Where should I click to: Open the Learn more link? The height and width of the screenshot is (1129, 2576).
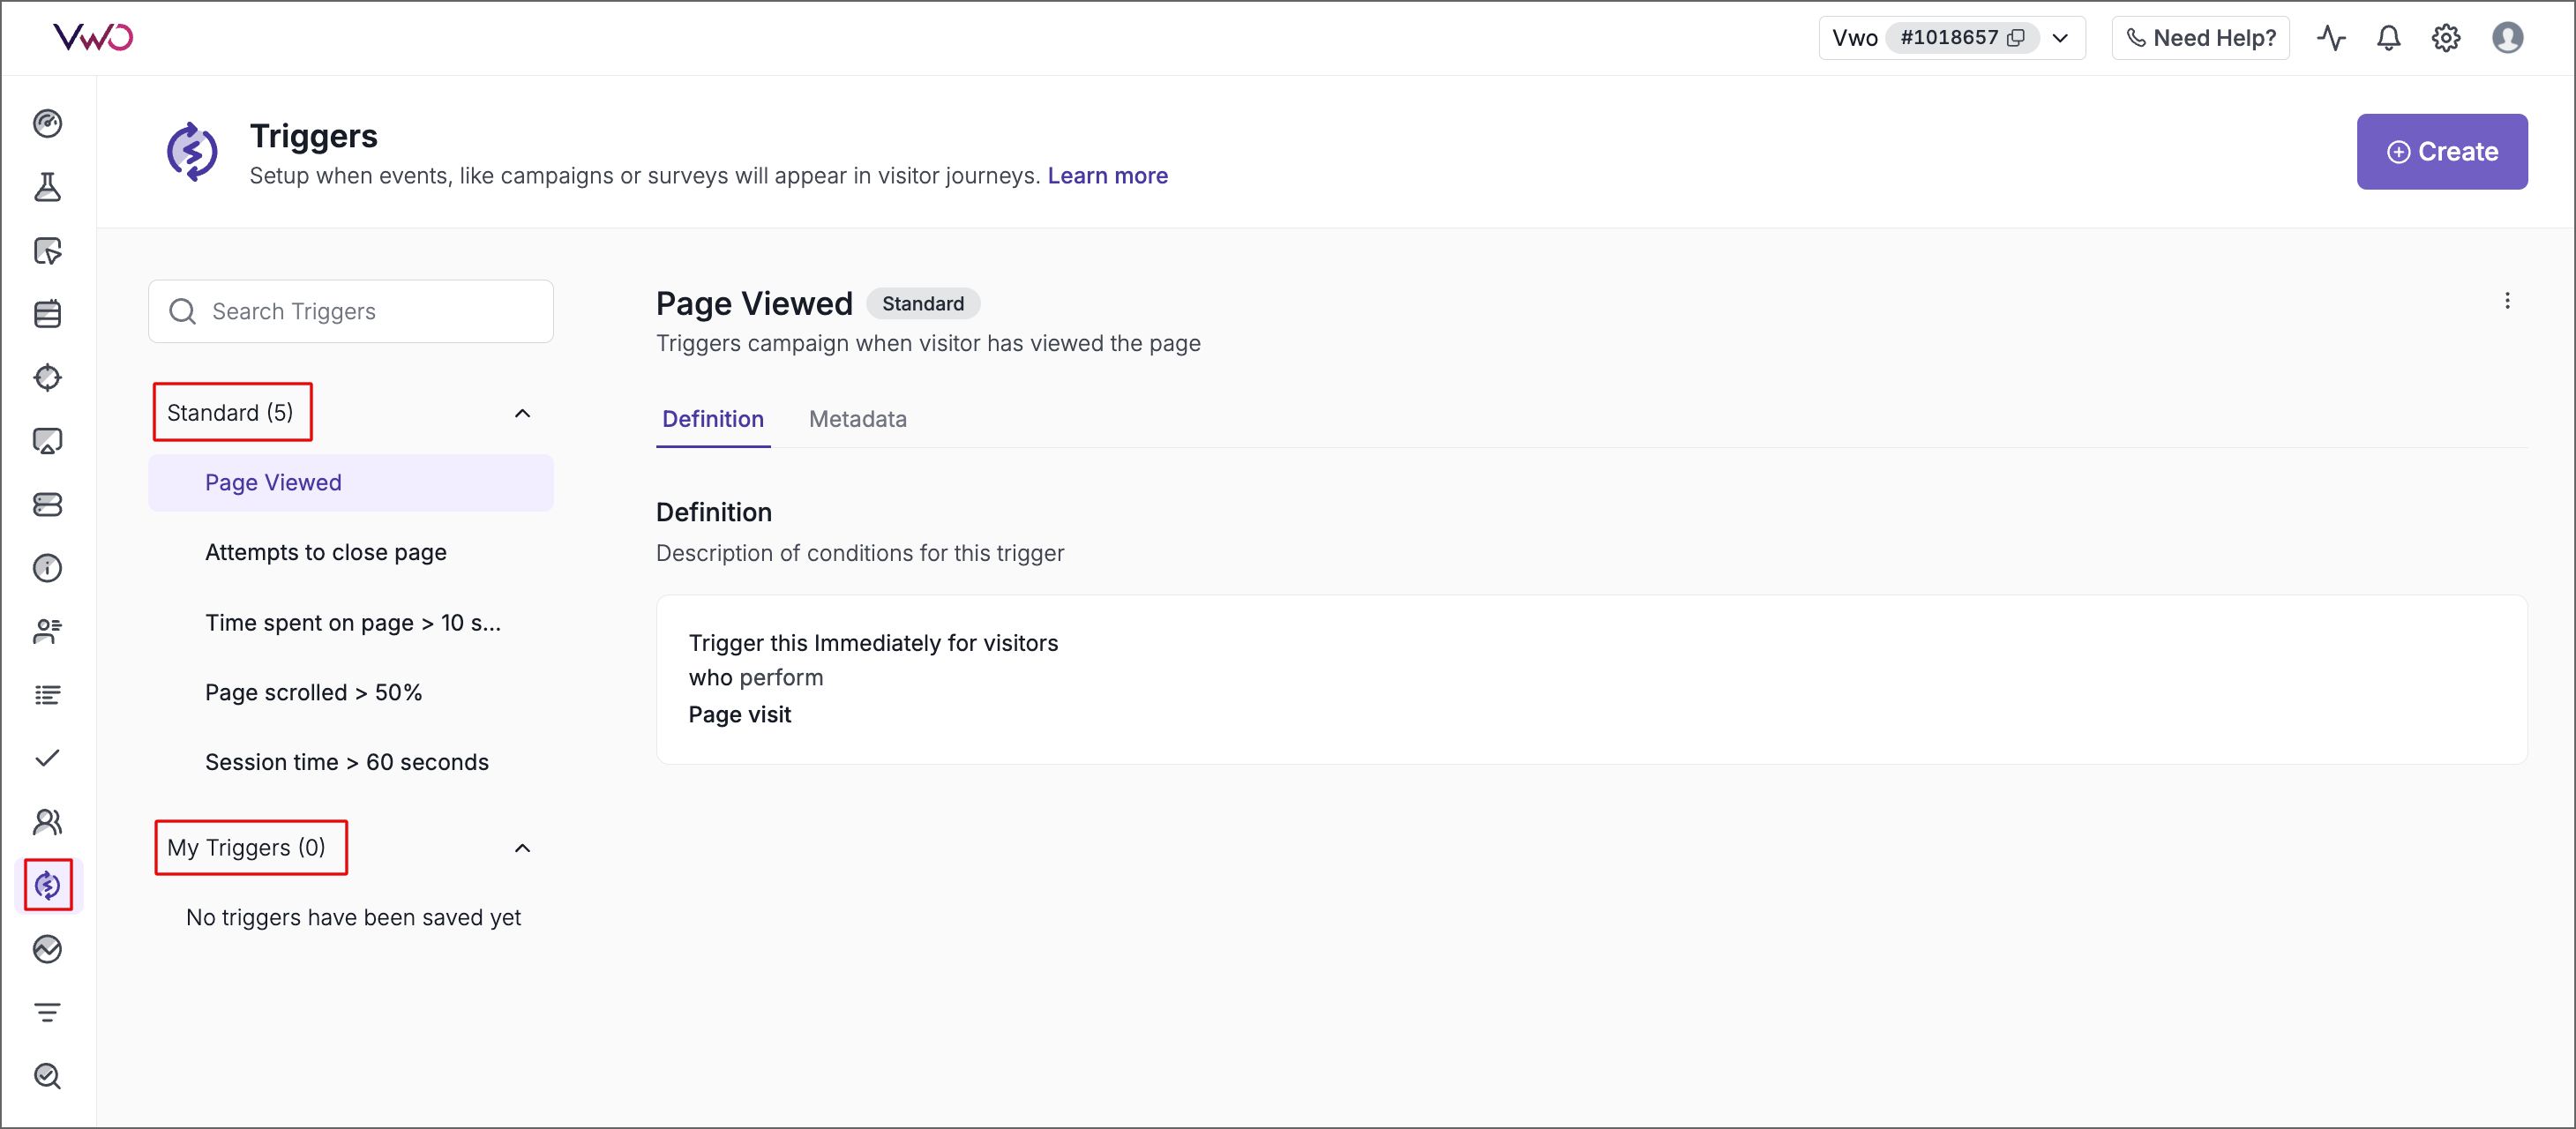coord(1107,176)
